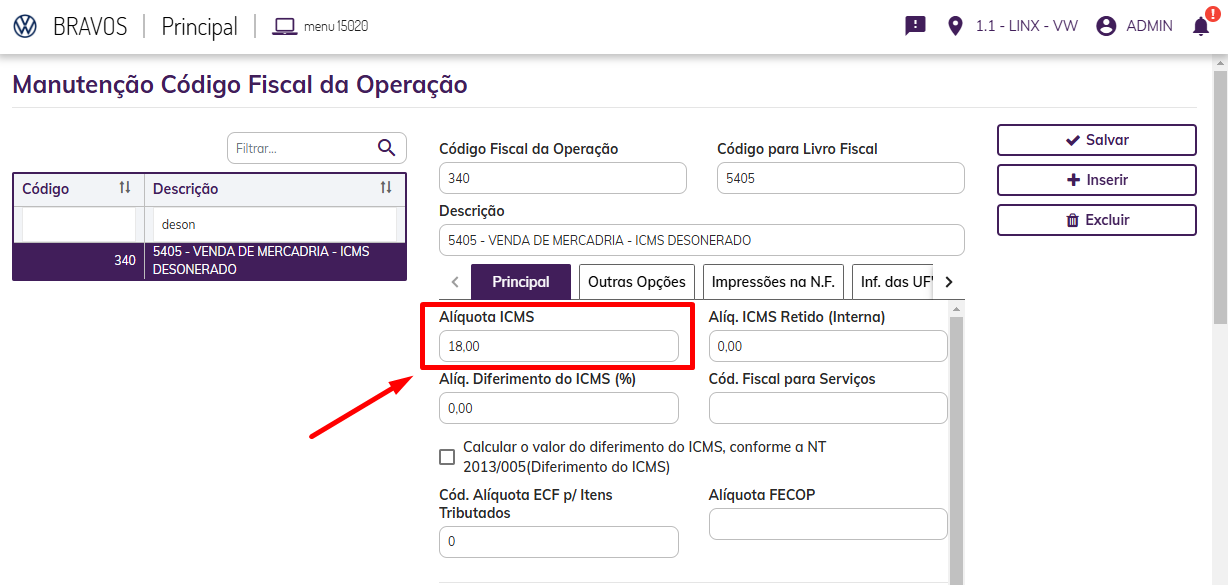This screenshot has width=1228, height=585.
Task: Select the 1.1 - LINX - VW location text
Action: (x=1027, y=26)
